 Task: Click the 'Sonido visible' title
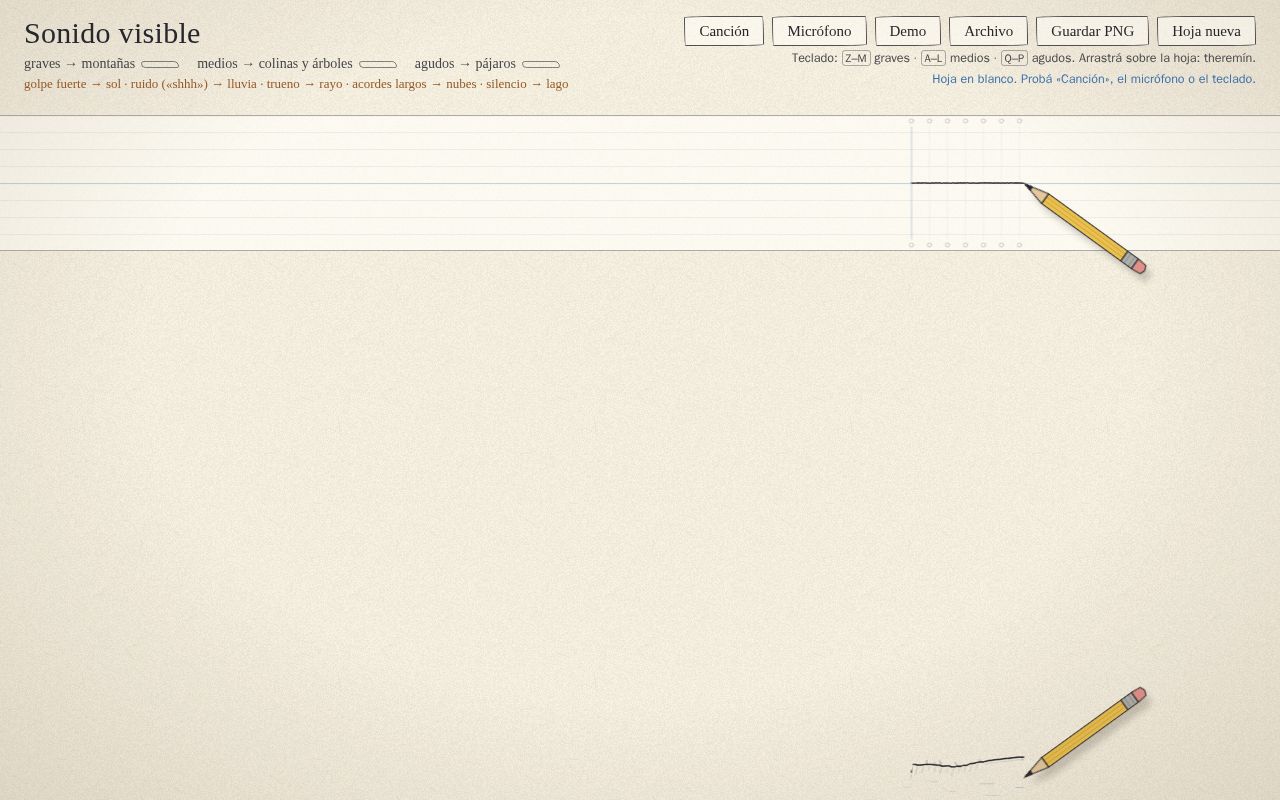coord(112,33)
